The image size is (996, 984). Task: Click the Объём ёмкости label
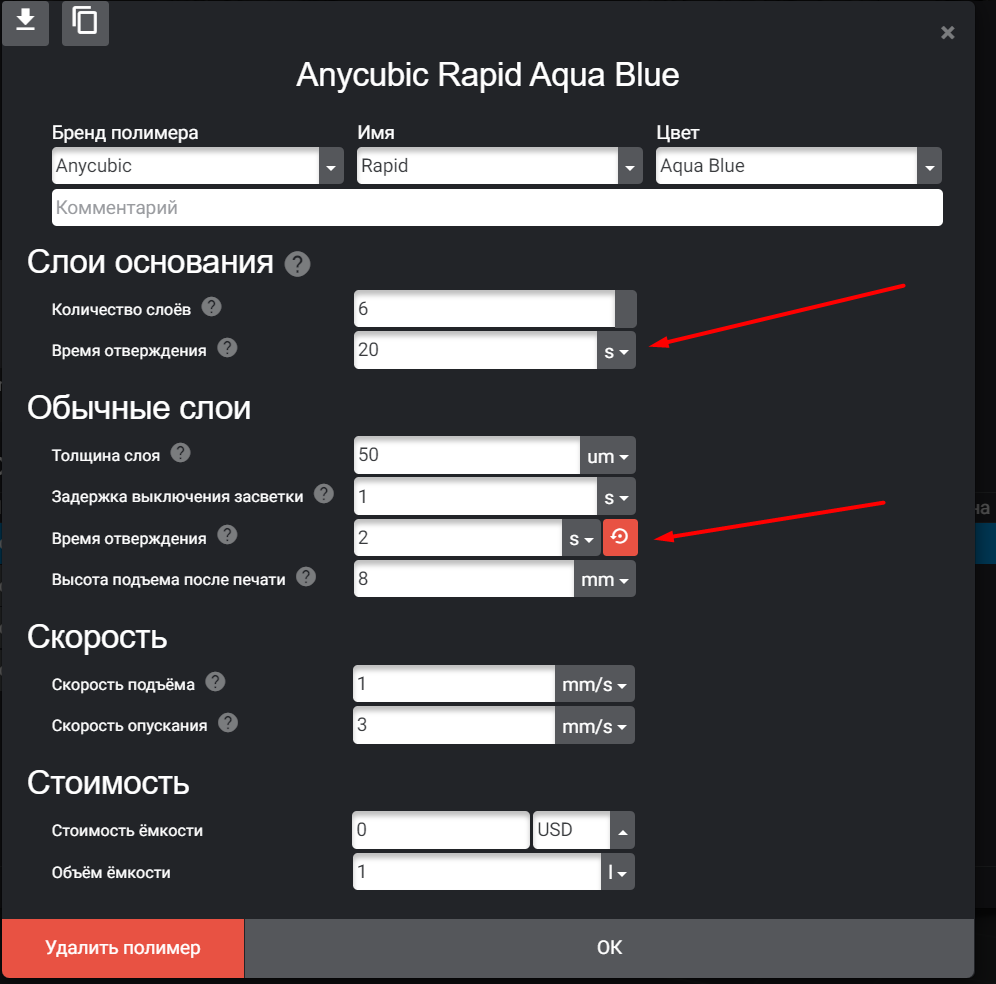click(111, 873)
